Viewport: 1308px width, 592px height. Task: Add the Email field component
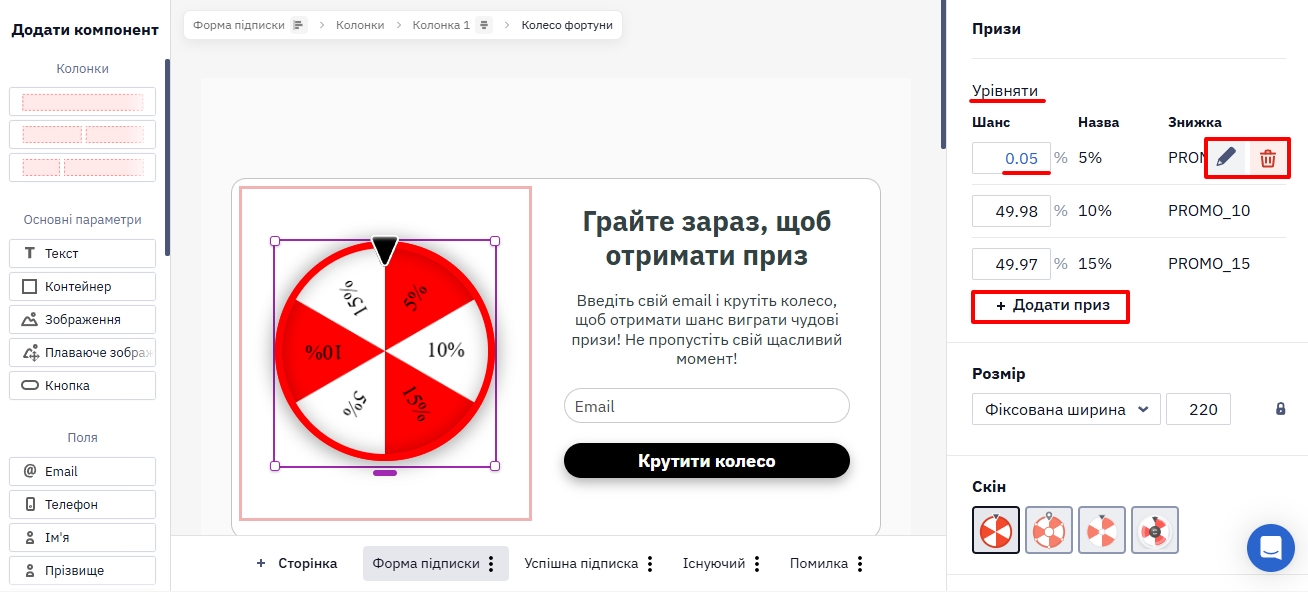[x=83, y=471]
